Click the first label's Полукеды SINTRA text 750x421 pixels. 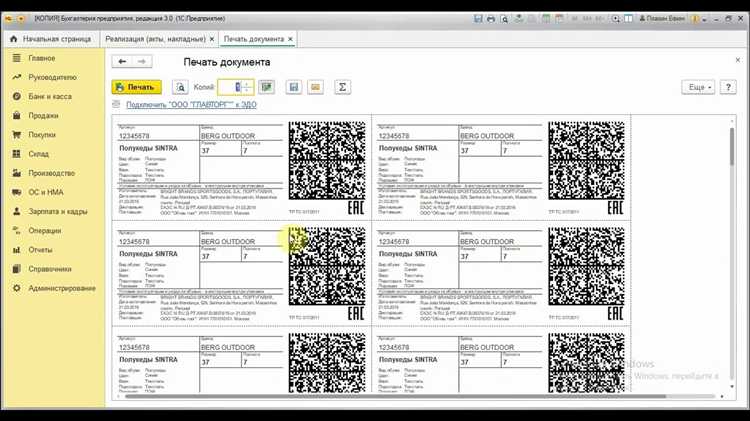(x=148, y=148)
